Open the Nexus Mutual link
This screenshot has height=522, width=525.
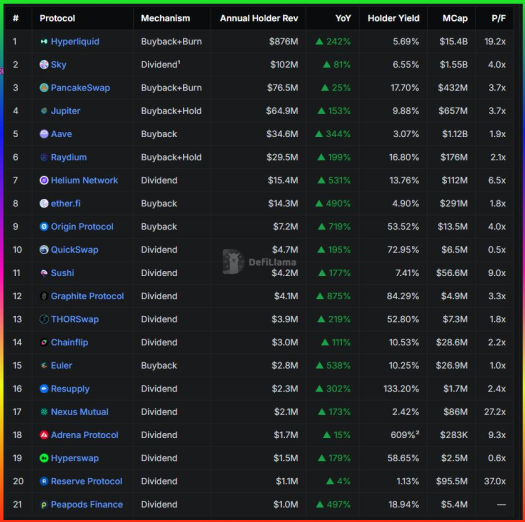79,412
